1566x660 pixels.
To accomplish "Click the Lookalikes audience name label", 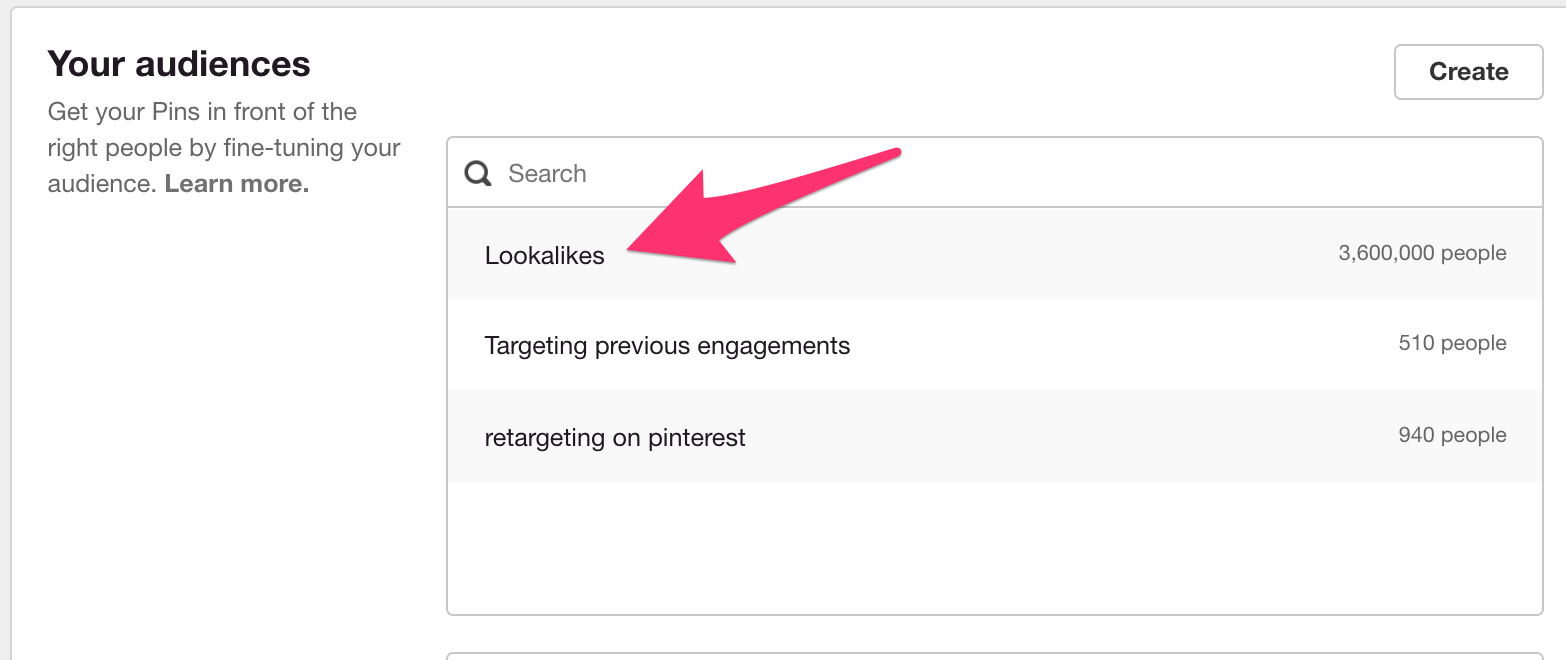I will pos(544,255).
